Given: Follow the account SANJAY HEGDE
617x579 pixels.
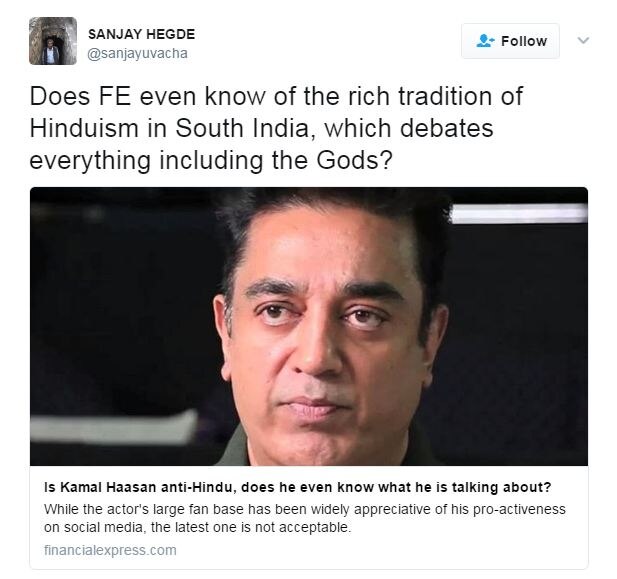Looking at the screenshot, I should (510, 41).
